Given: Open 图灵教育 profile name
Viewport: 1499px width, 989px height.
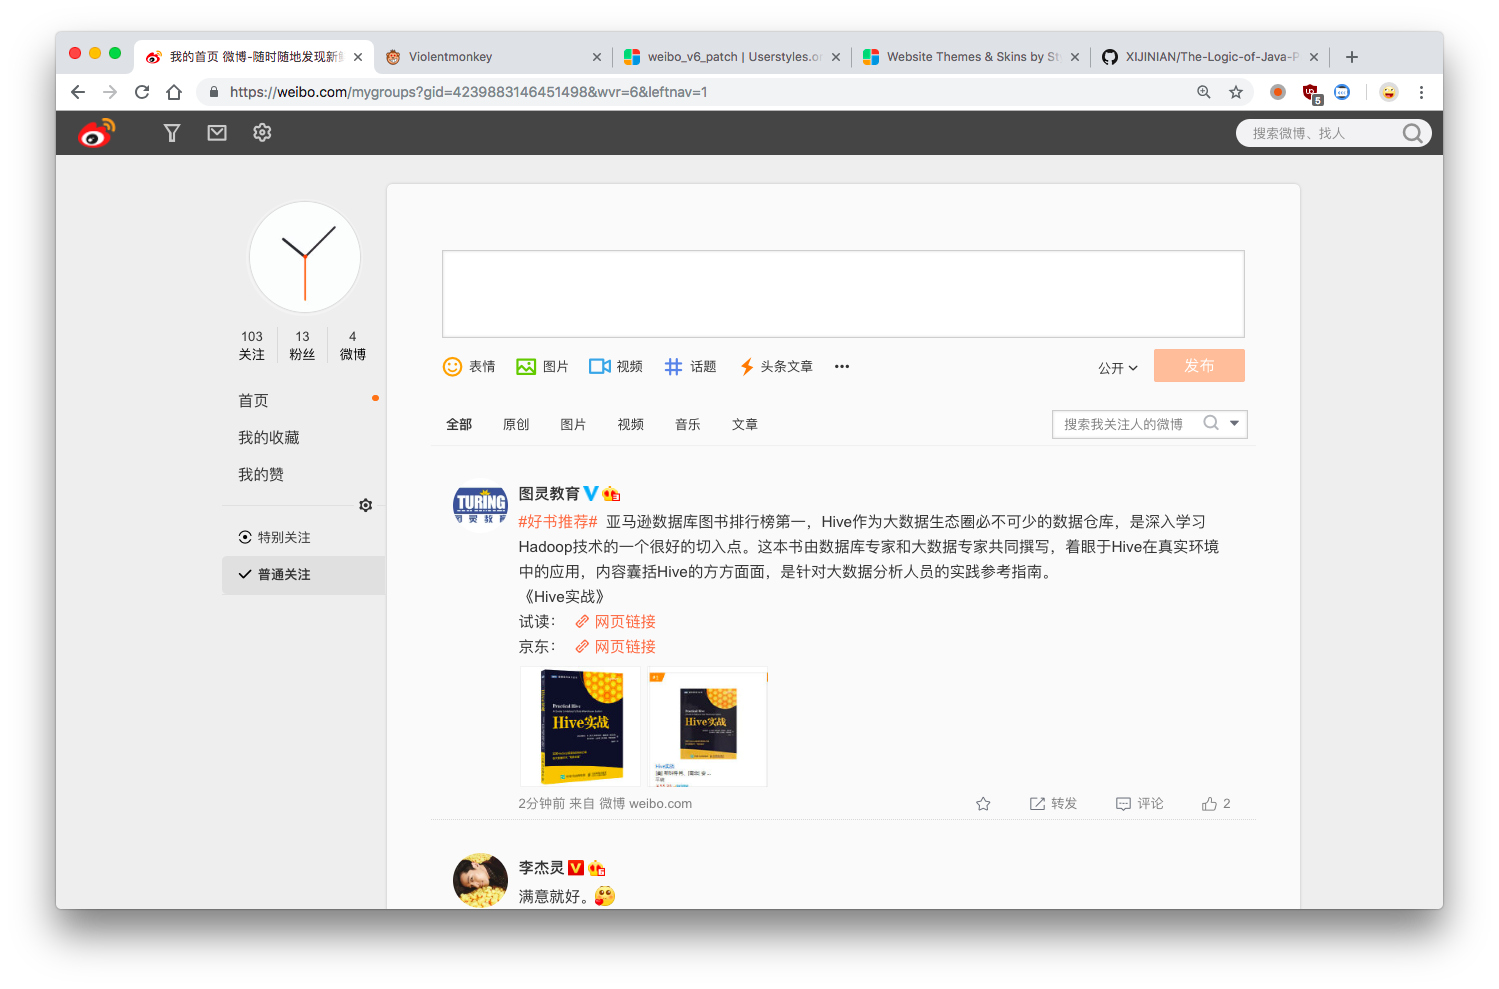Looking at the screenshot, I should pos(549,494).
